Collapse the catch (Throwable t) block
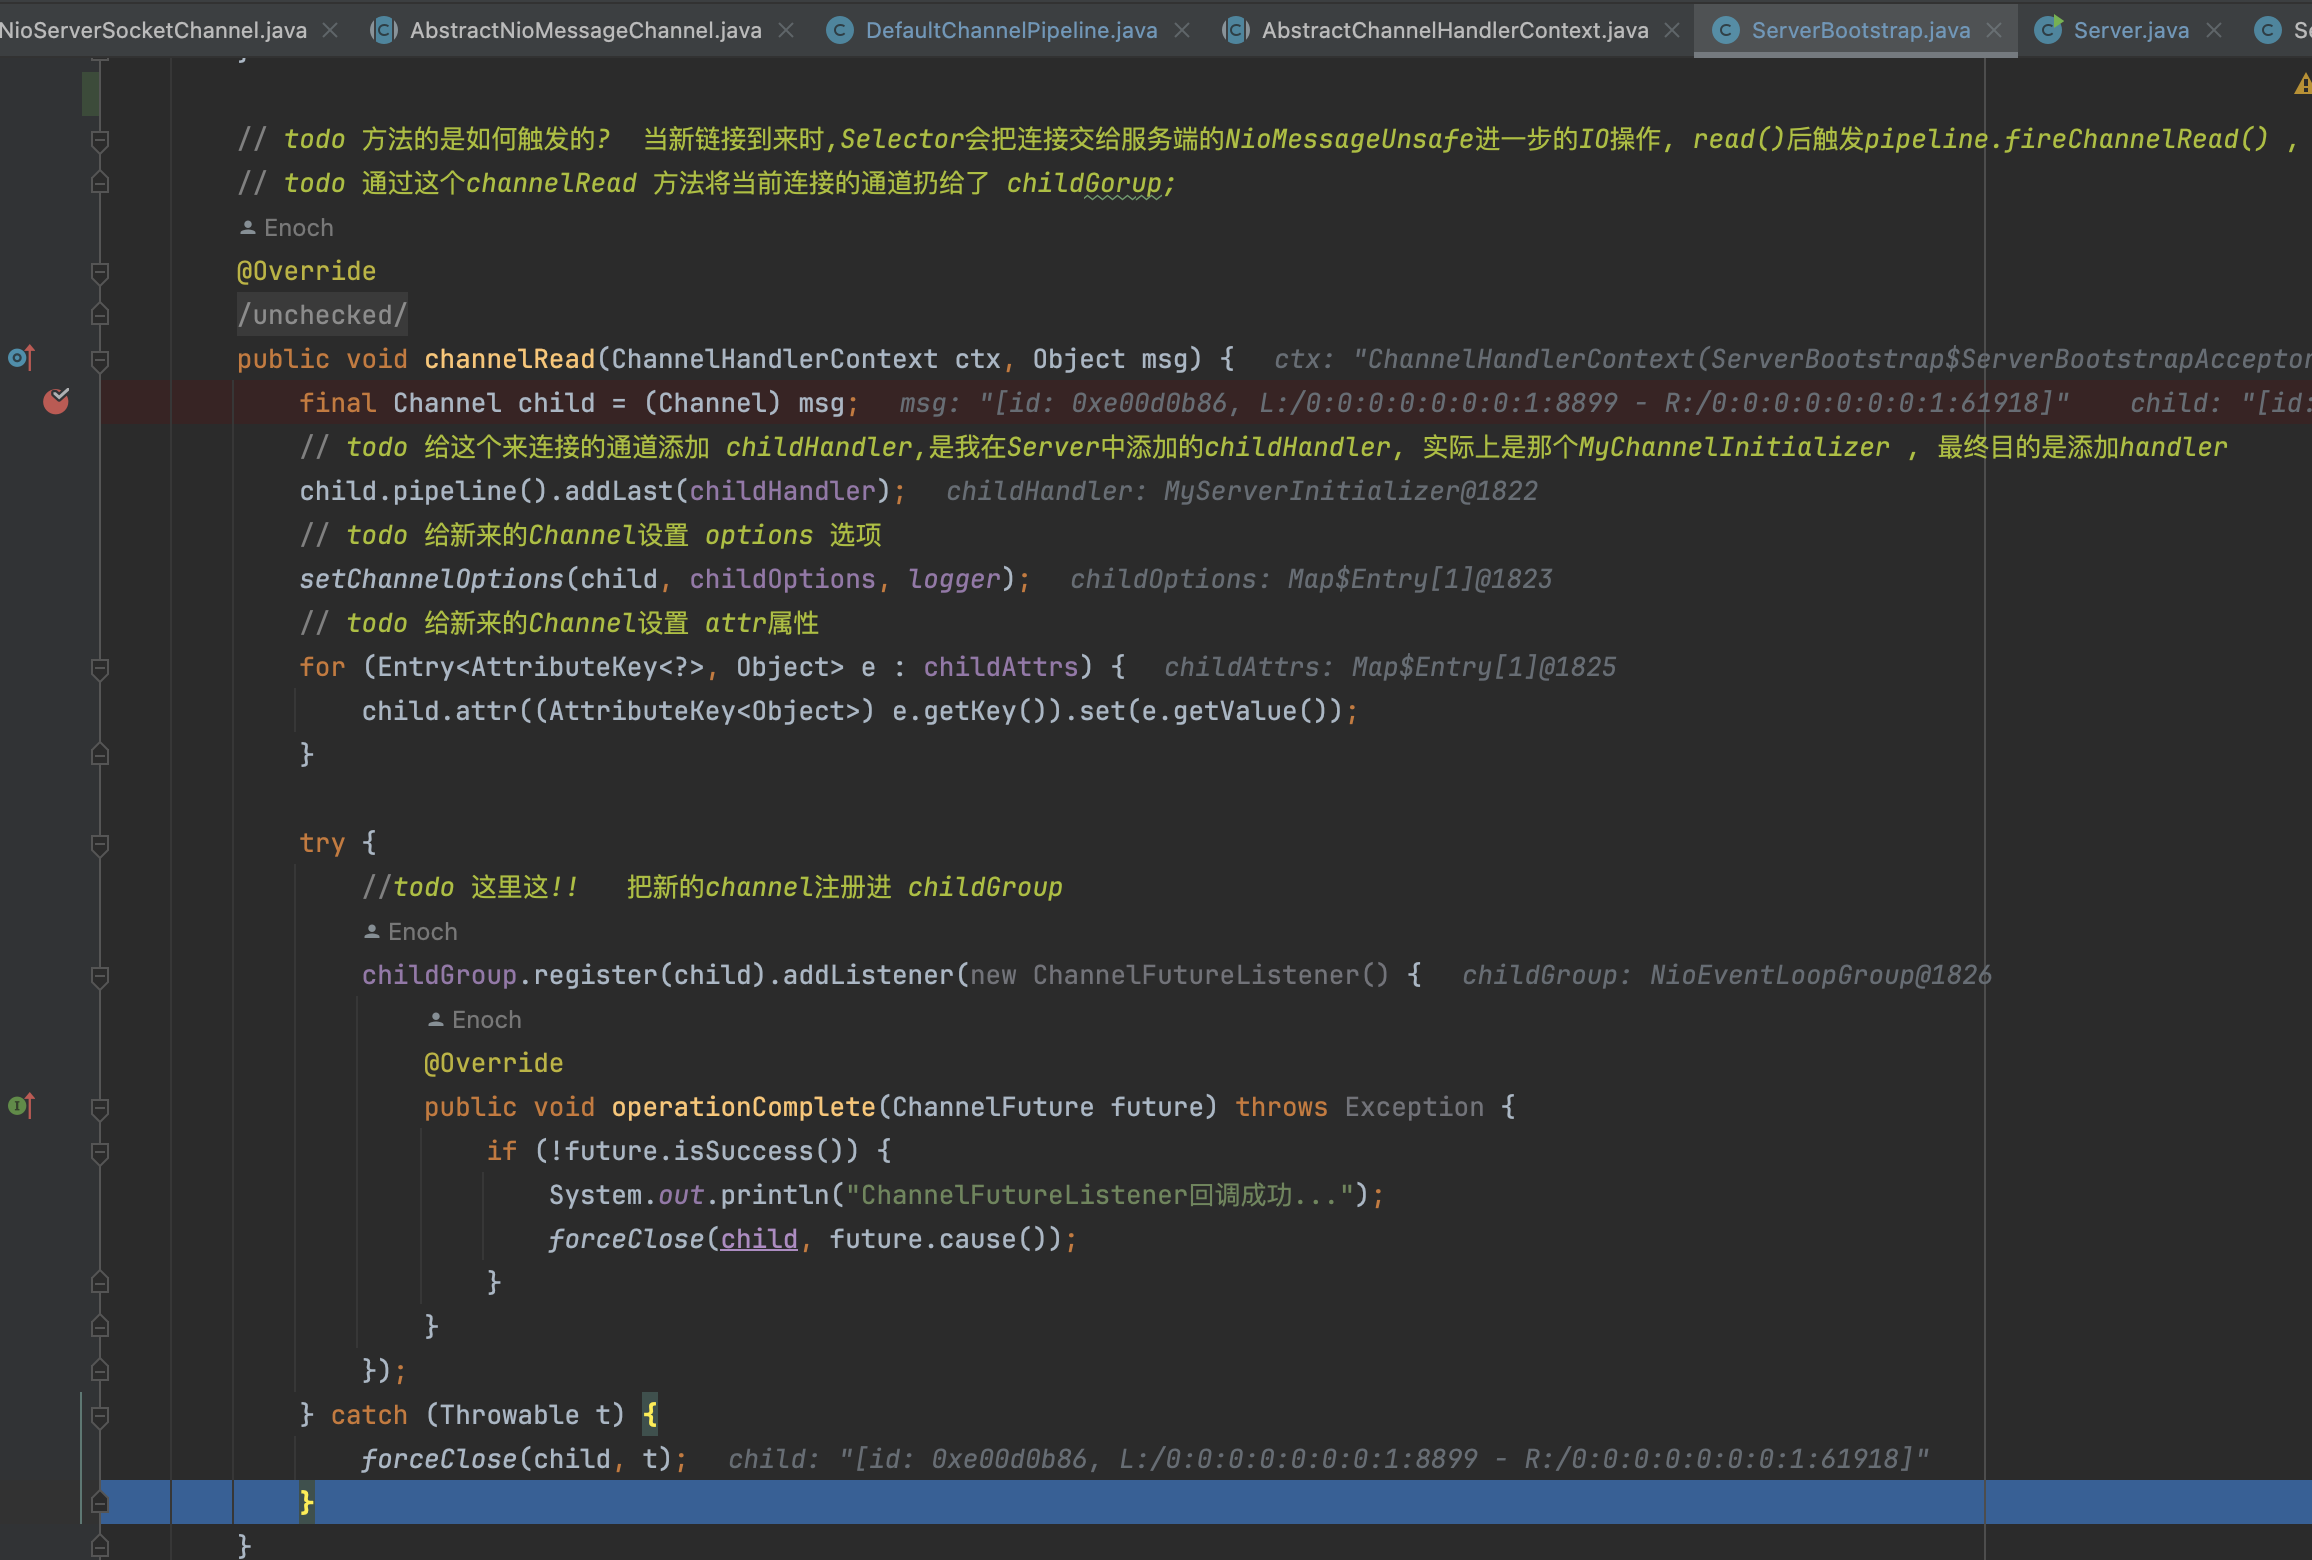Image resolution: width=2312 pixels, height=1560 pixels. 100,1416
